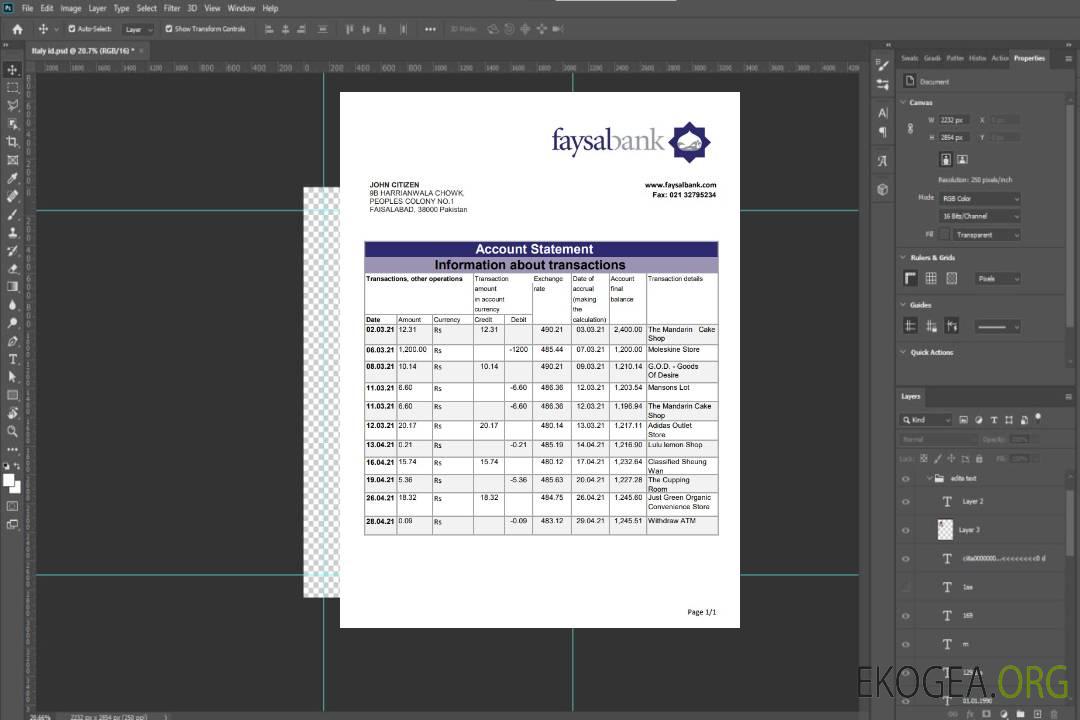Select the Zoom tool
The height and width of the screenshot is (720, 1080).
click(12, 431)
